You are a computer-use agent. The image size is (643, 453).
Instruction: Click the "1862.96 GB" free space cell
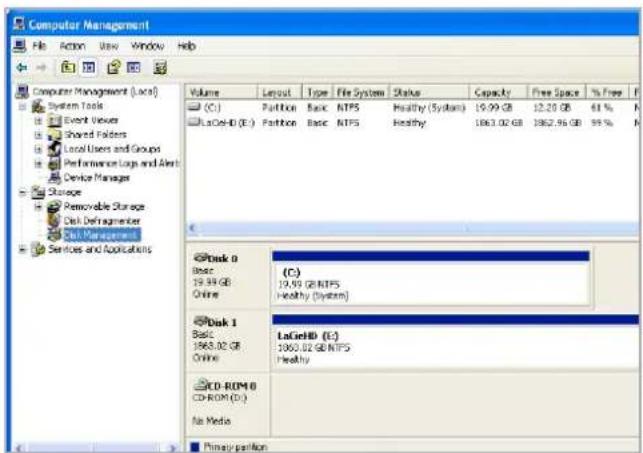(557, 123)
